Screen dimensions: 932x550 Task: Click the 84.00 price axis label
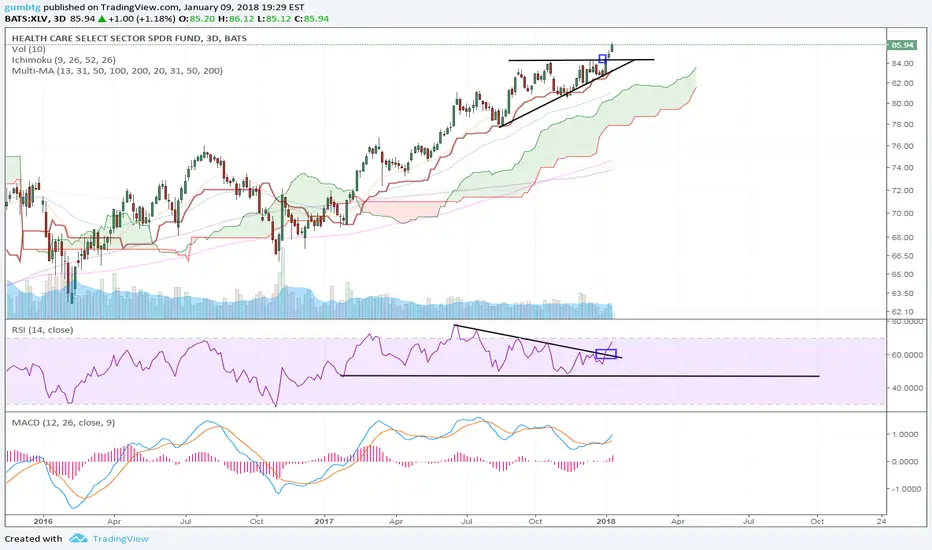coord(902,64)
